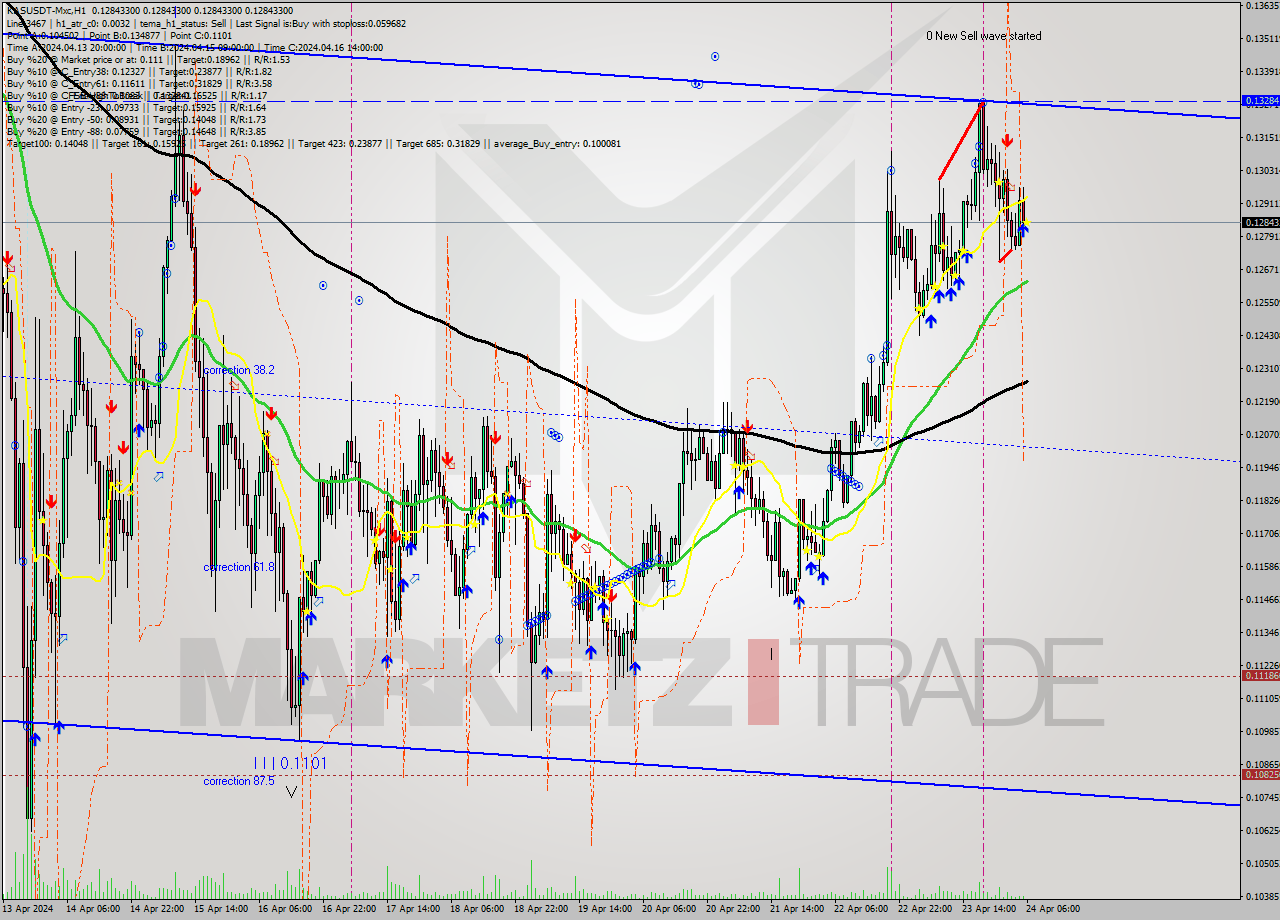The height and width of the screenshot is (920, 1280).
Task: Click the KASUSDT-Mxc,H1 symbol title line
Action: pos(149,11)
